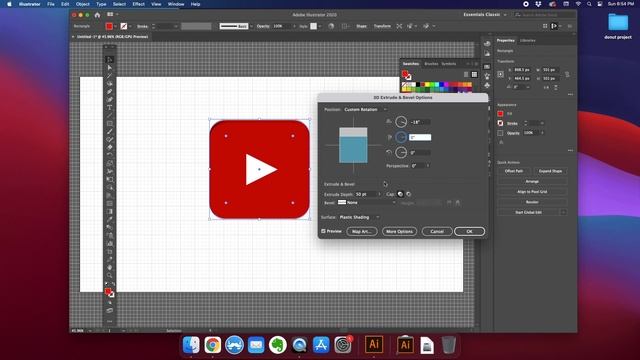Image resolution: width=640 pixels, height=360 pixels.
Task: Select the Type tool
Action: click(109, 108)
